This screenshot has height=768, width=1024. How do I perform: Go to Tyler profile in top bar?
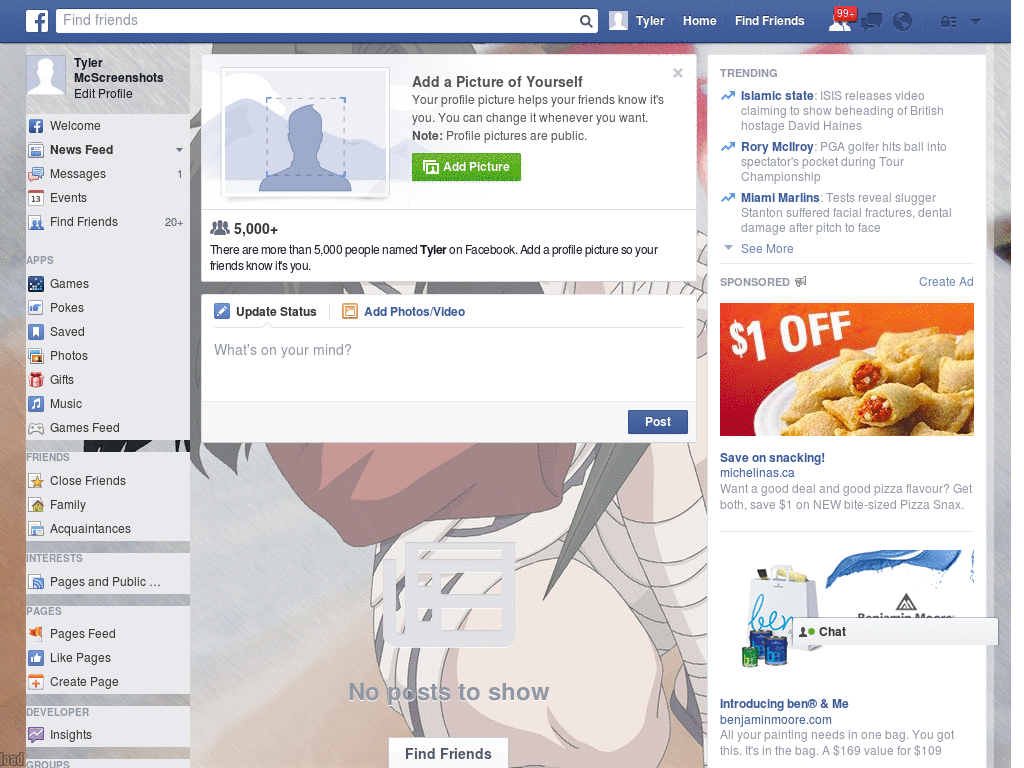coord(637,21)
